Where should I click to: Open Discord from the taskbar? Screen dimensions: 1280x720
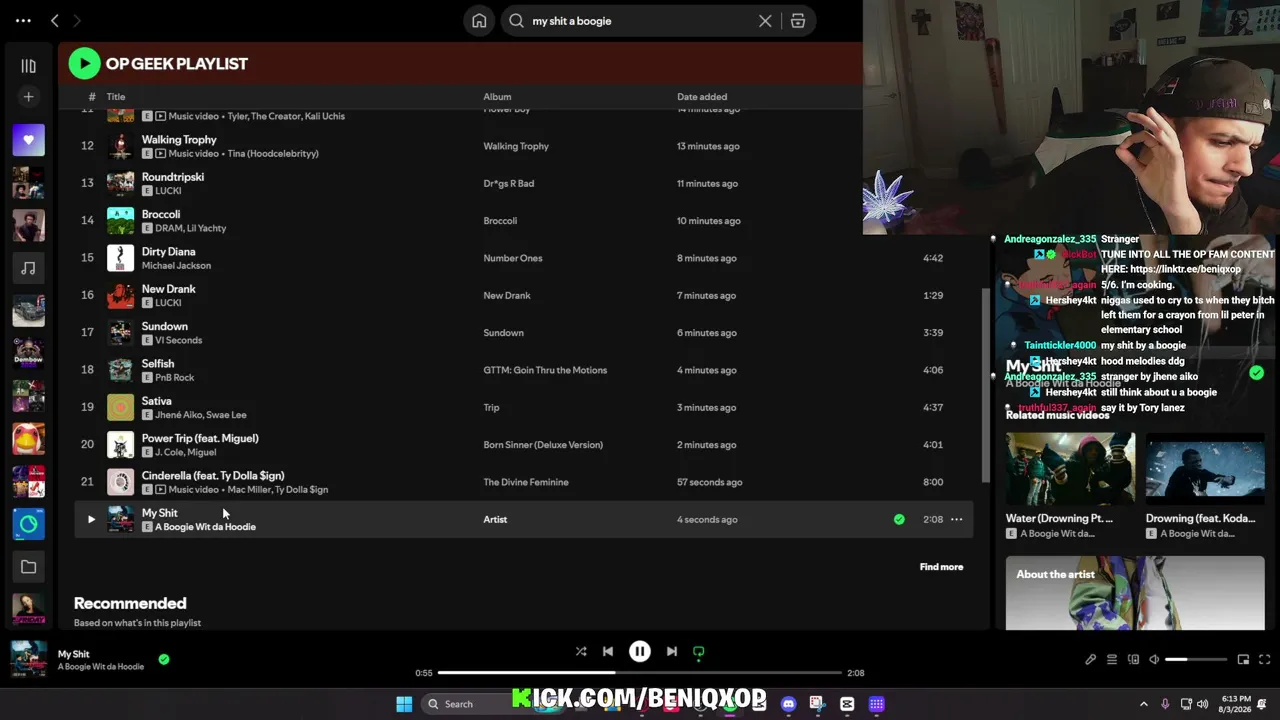(x=789, y=704)
